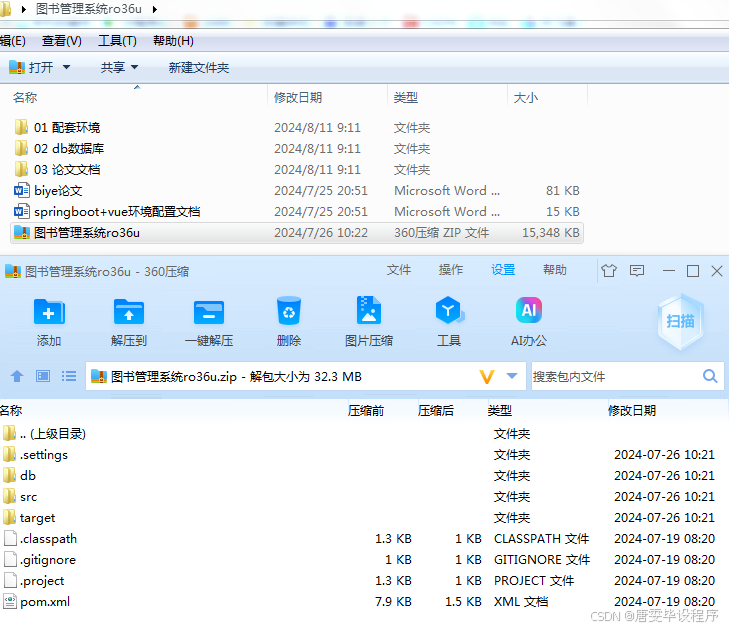Screen dimensions: 729x629
Task: Open the 查看(V) menu in Explorer
Action: [x=61, y=41]
